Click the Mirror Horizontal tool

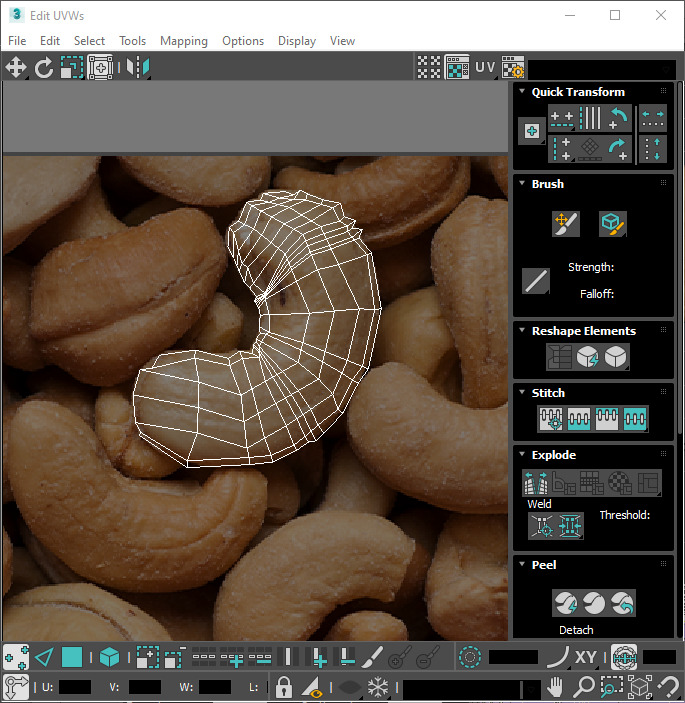138,68
